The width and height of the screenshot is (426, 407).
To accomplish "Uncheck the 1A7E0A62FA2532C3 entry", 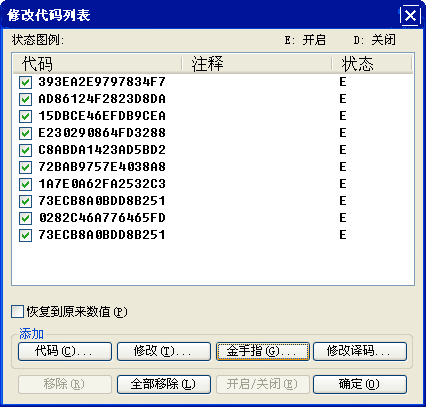I will tap(25, 184).
